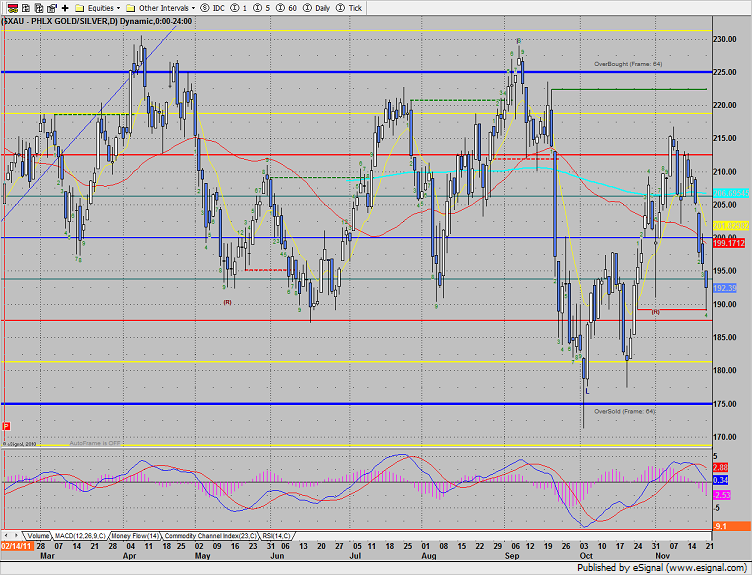Click the Equities folder icon
This screenshot has width=752, height=575.
coord(80,8)
